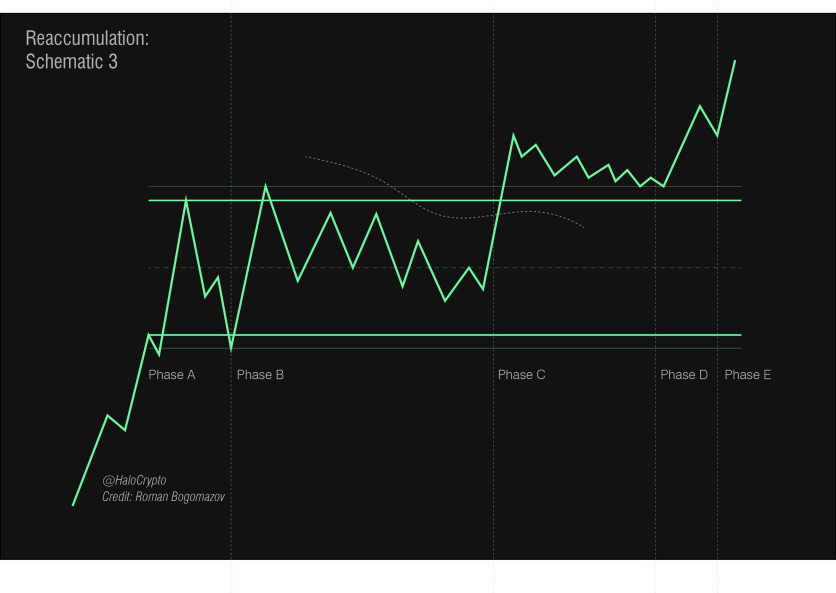Click the Phase E label
The image size is (836, 593).
click(x=747, y=375)
